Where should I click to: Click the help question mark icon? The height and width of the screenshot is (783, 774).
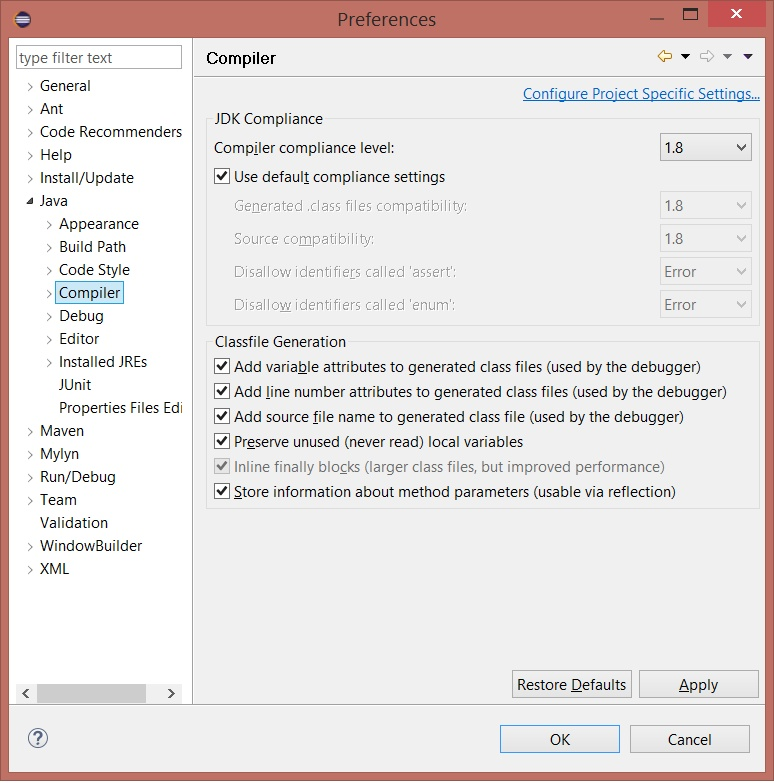pyautogui.click(x=38, y=738)
